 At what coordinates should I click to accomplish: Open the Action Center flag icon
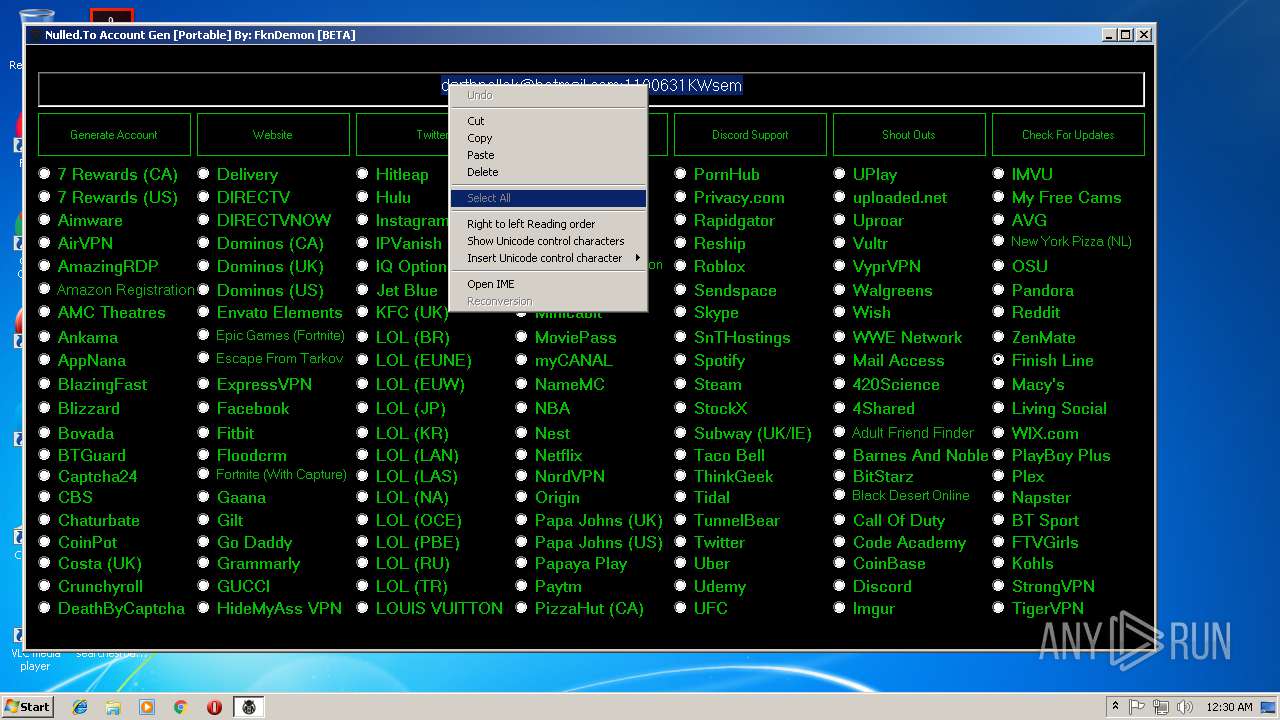[1137, 707]
